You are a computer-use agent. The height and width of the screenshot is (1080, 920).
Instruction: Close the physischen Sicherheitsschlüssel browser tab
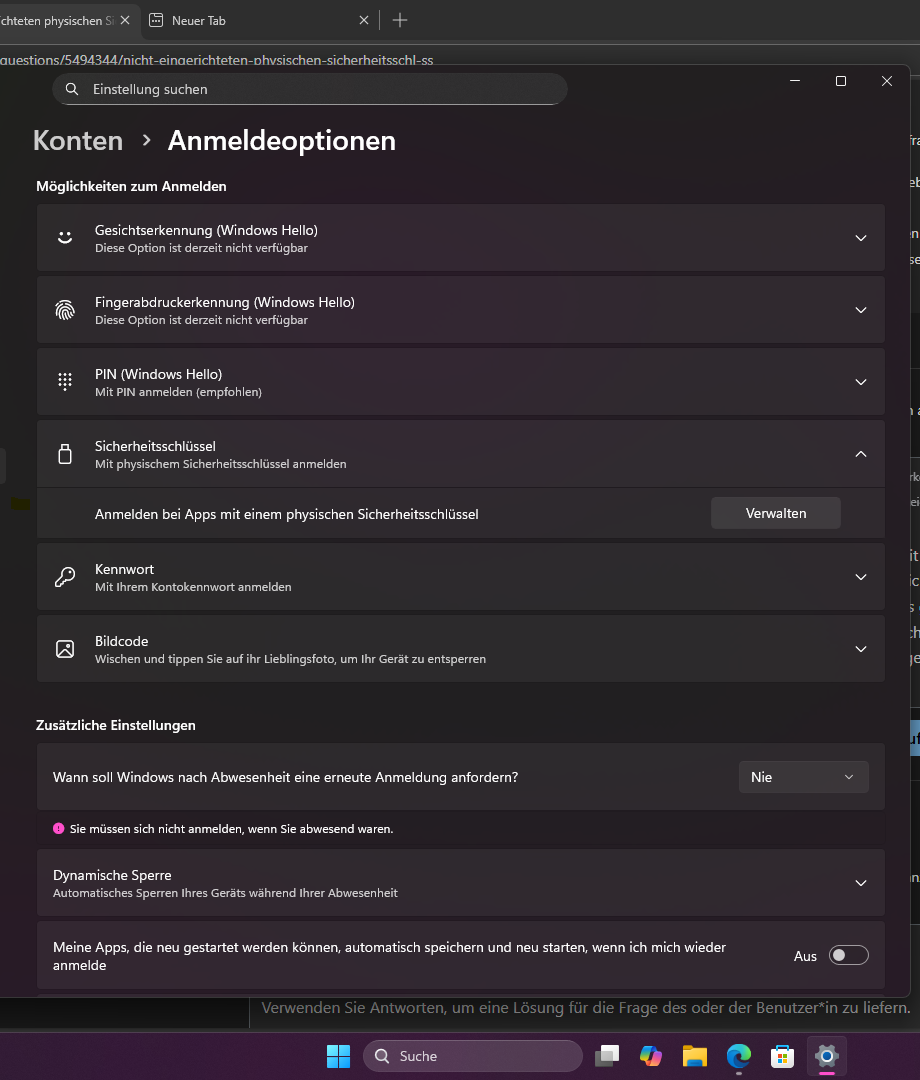tap(125, 21)
